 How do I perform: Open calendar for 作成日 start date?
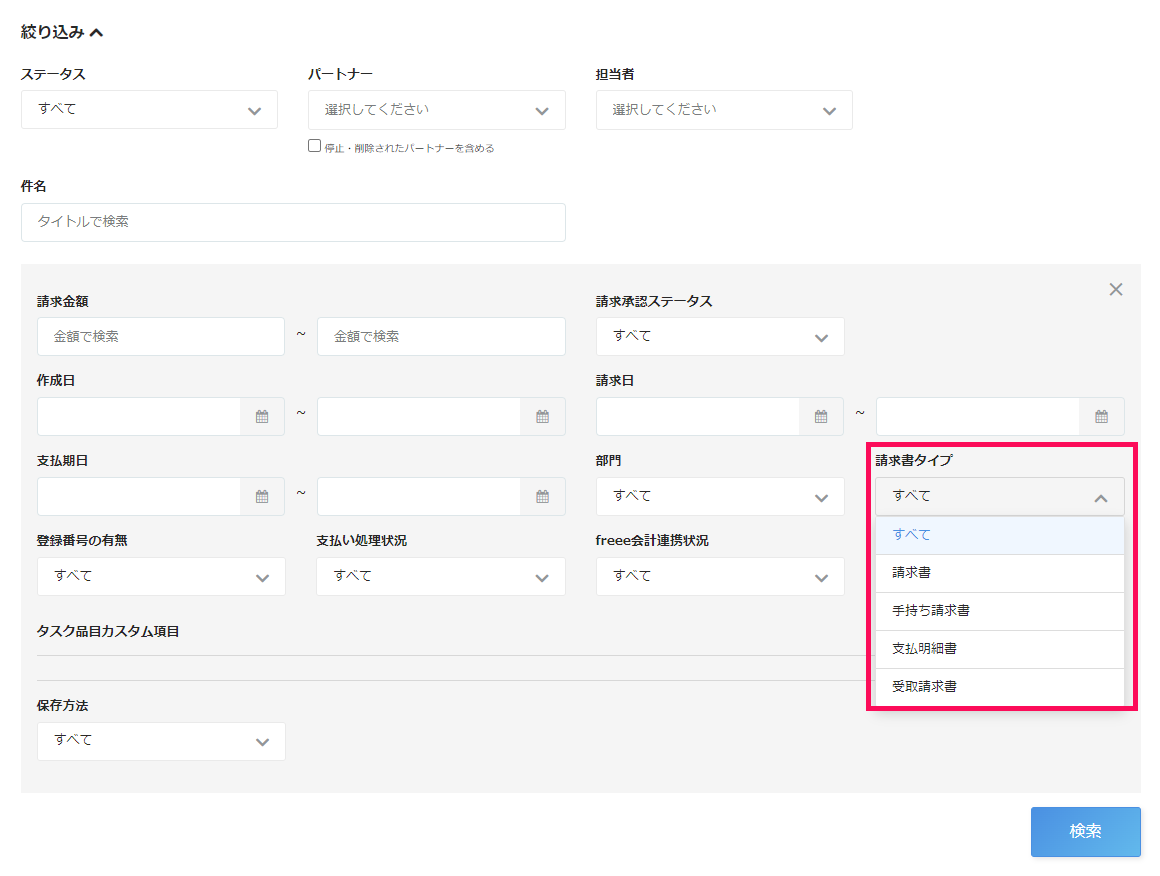tap(262, 417)
